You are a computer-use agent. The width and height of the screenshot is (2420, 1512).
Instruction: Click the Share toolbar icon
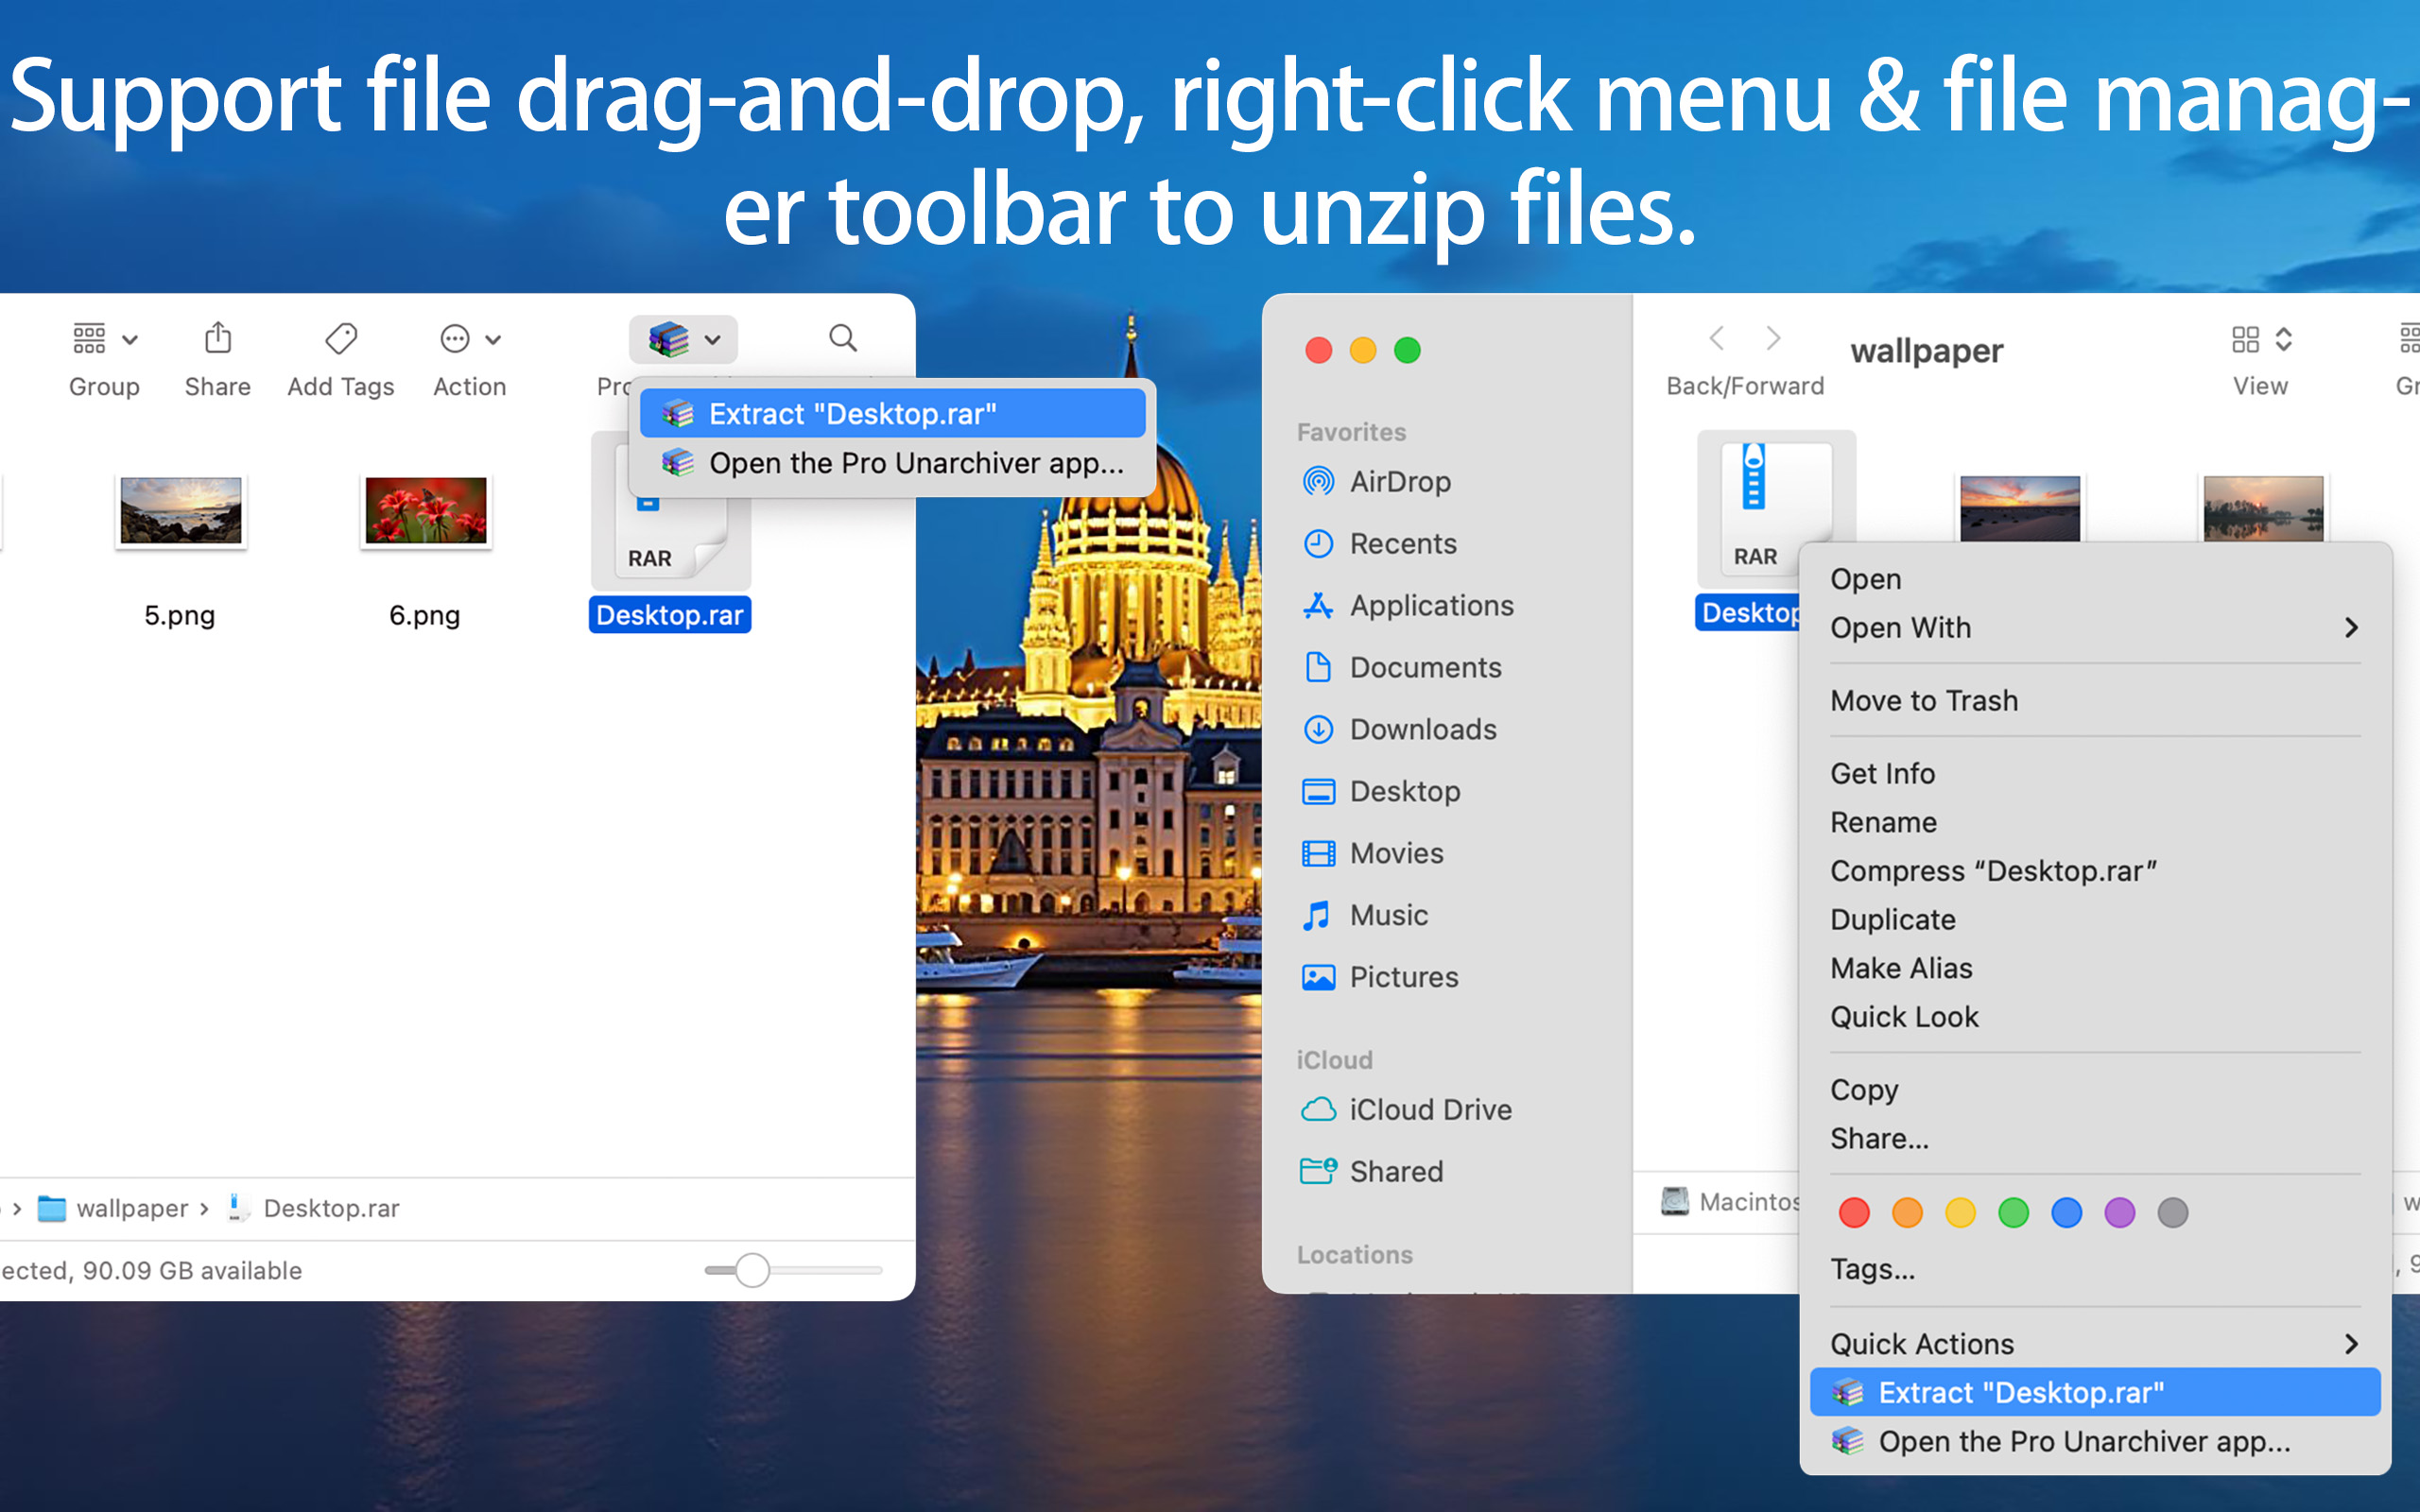pyautogui.click(x=217, y=338)
